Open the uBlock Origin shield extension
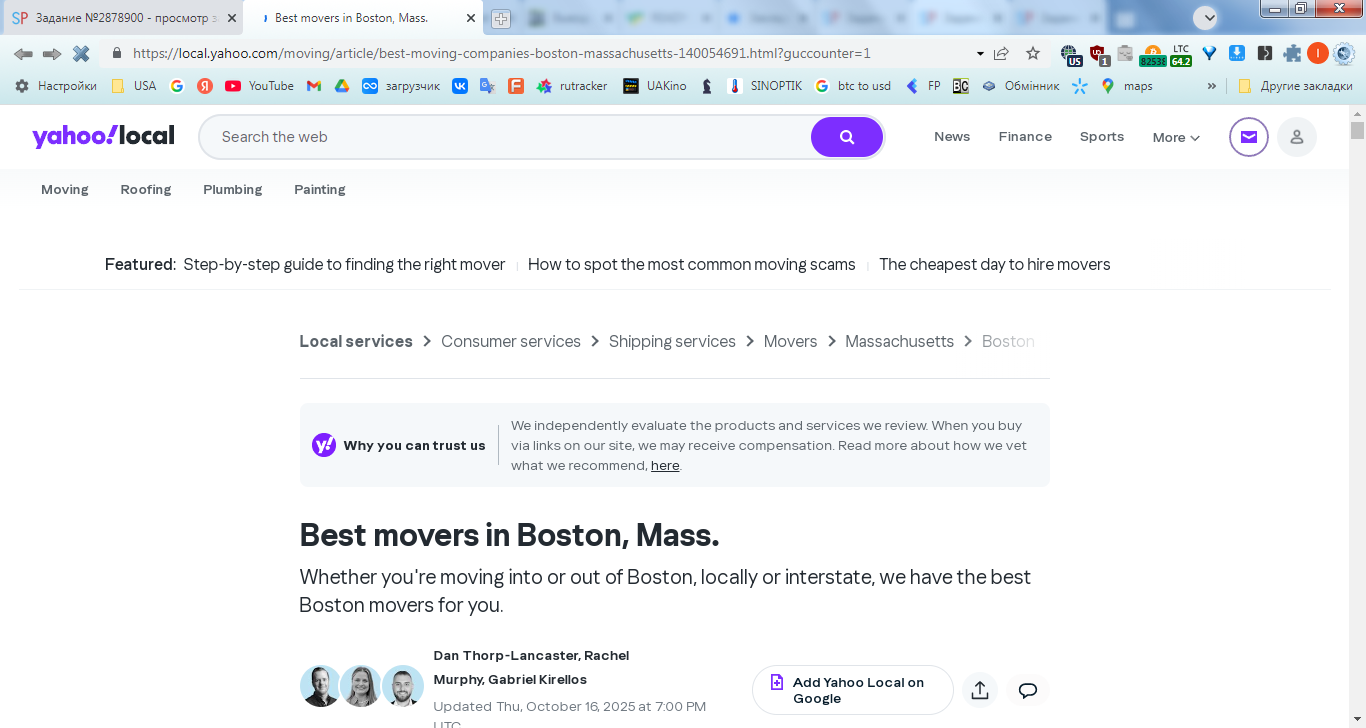 pyautogui.click(x=1099, y=54)
